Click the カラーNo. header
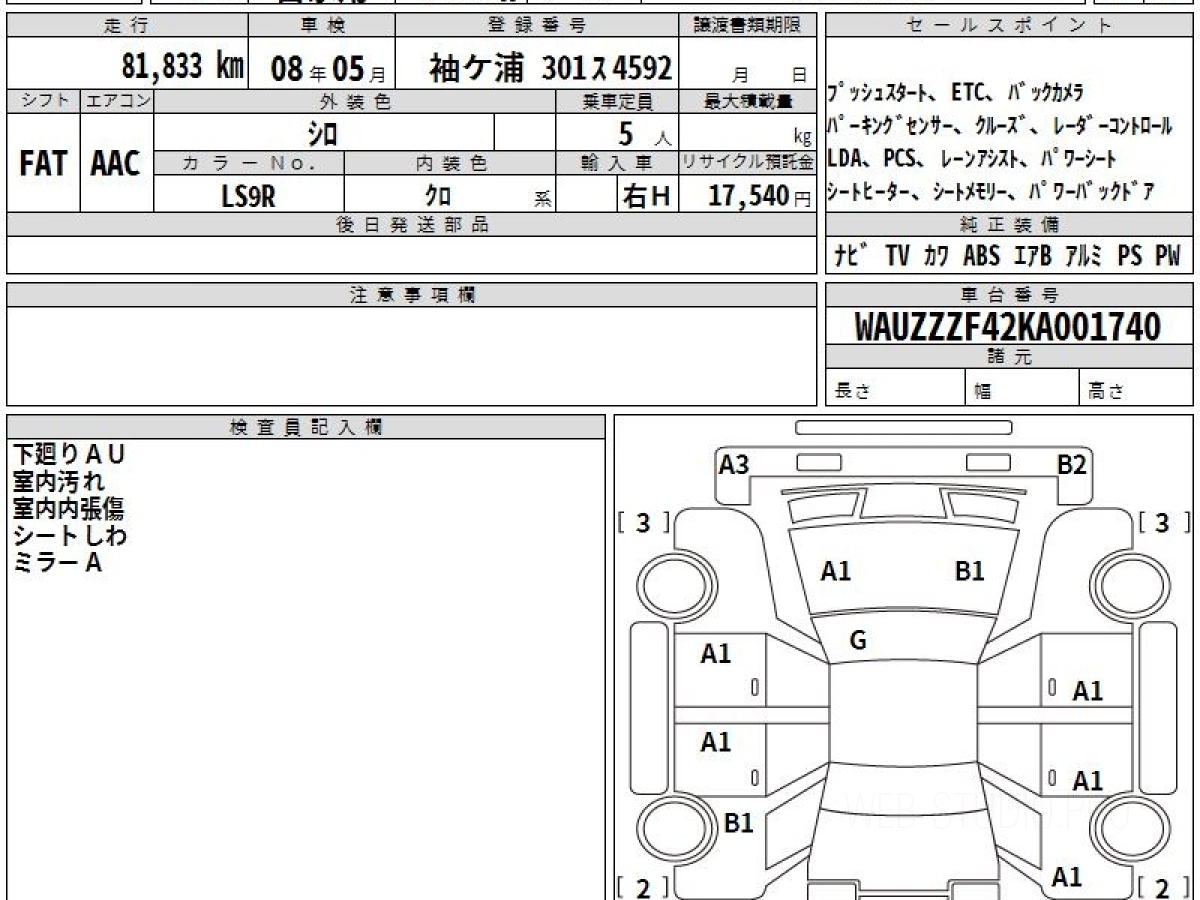This screenshot has height=900, width=1200. click(x=249, y=163)
